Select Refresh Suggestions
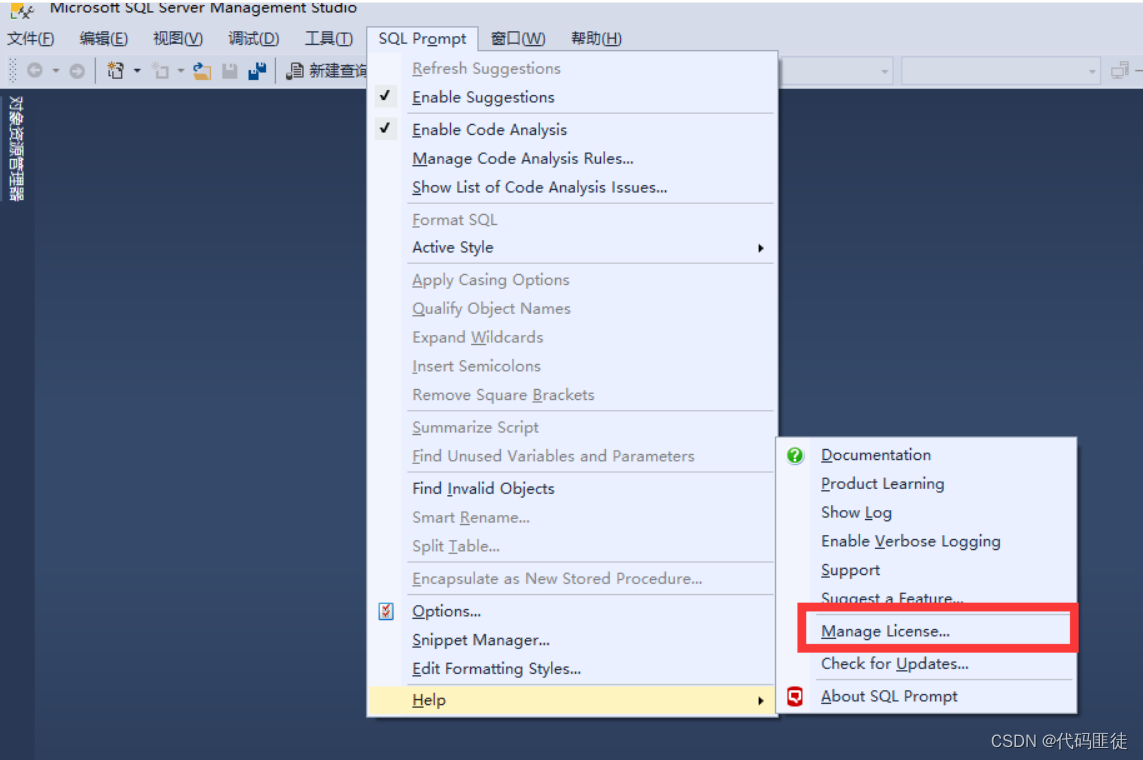Image resolution: width=1143 pixels, height=760 pixels. pyautogui.click(x=486, y=68)
